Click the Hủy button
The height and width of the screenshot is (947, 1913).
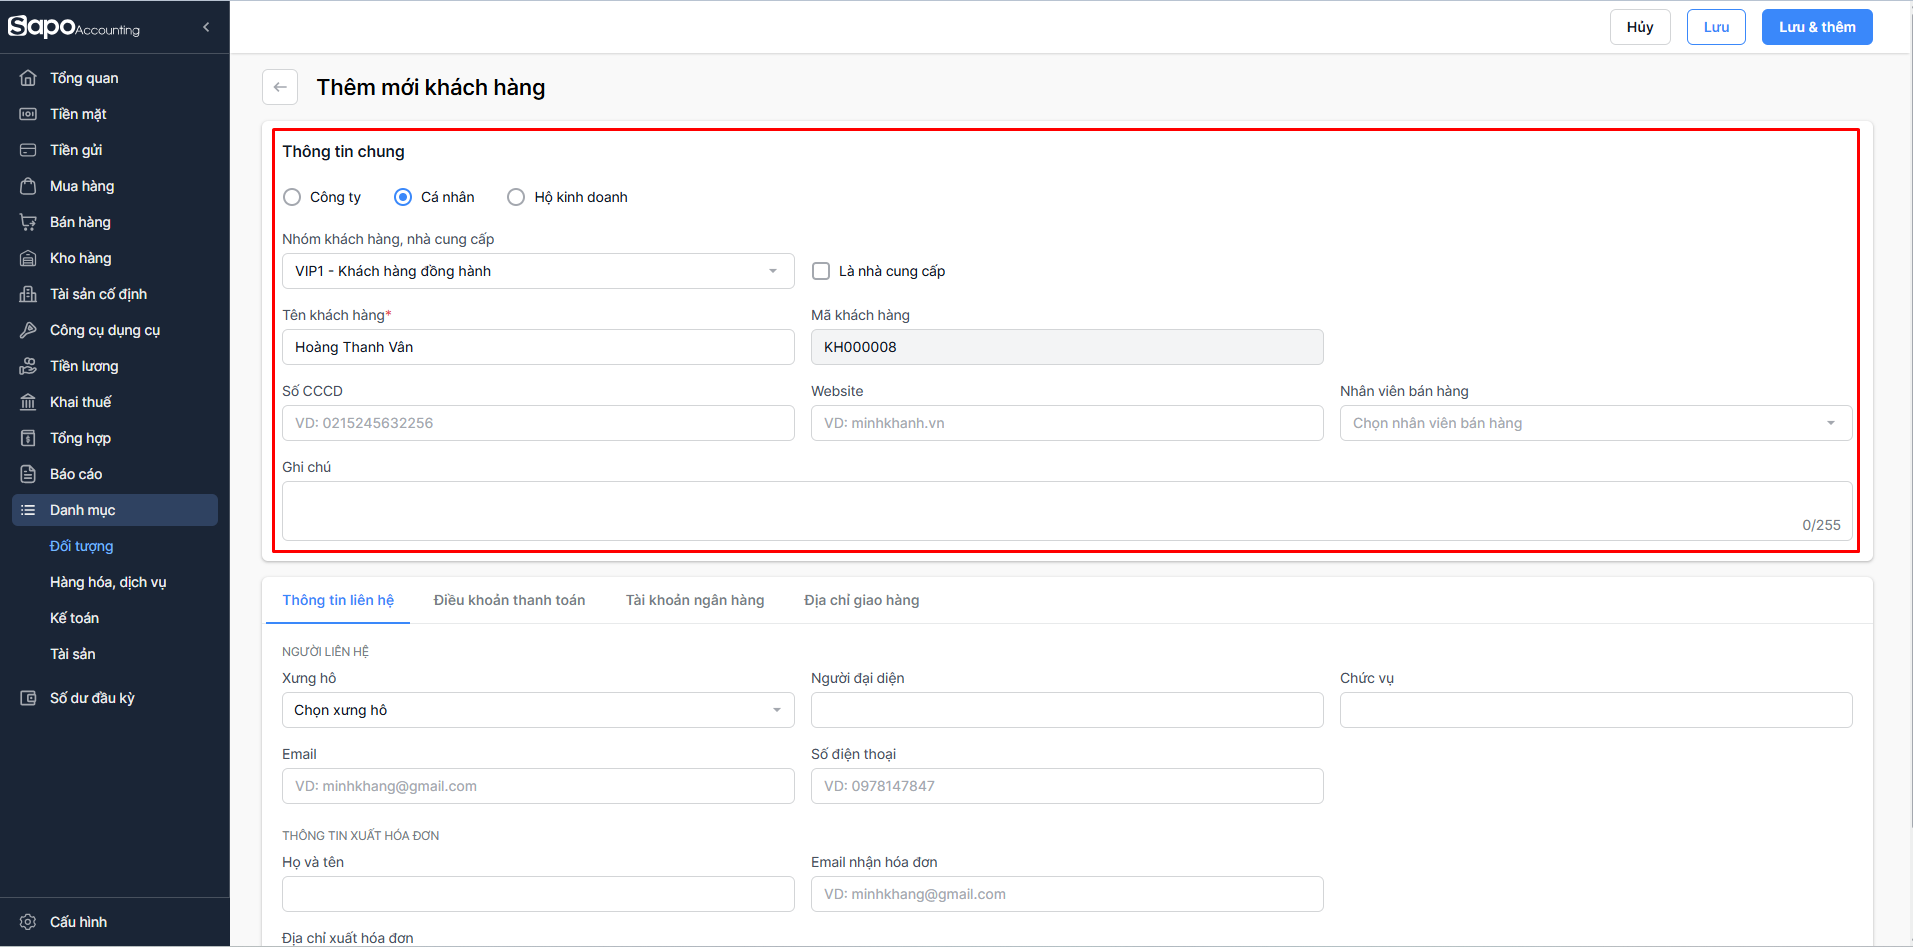tap(1639, 27)
